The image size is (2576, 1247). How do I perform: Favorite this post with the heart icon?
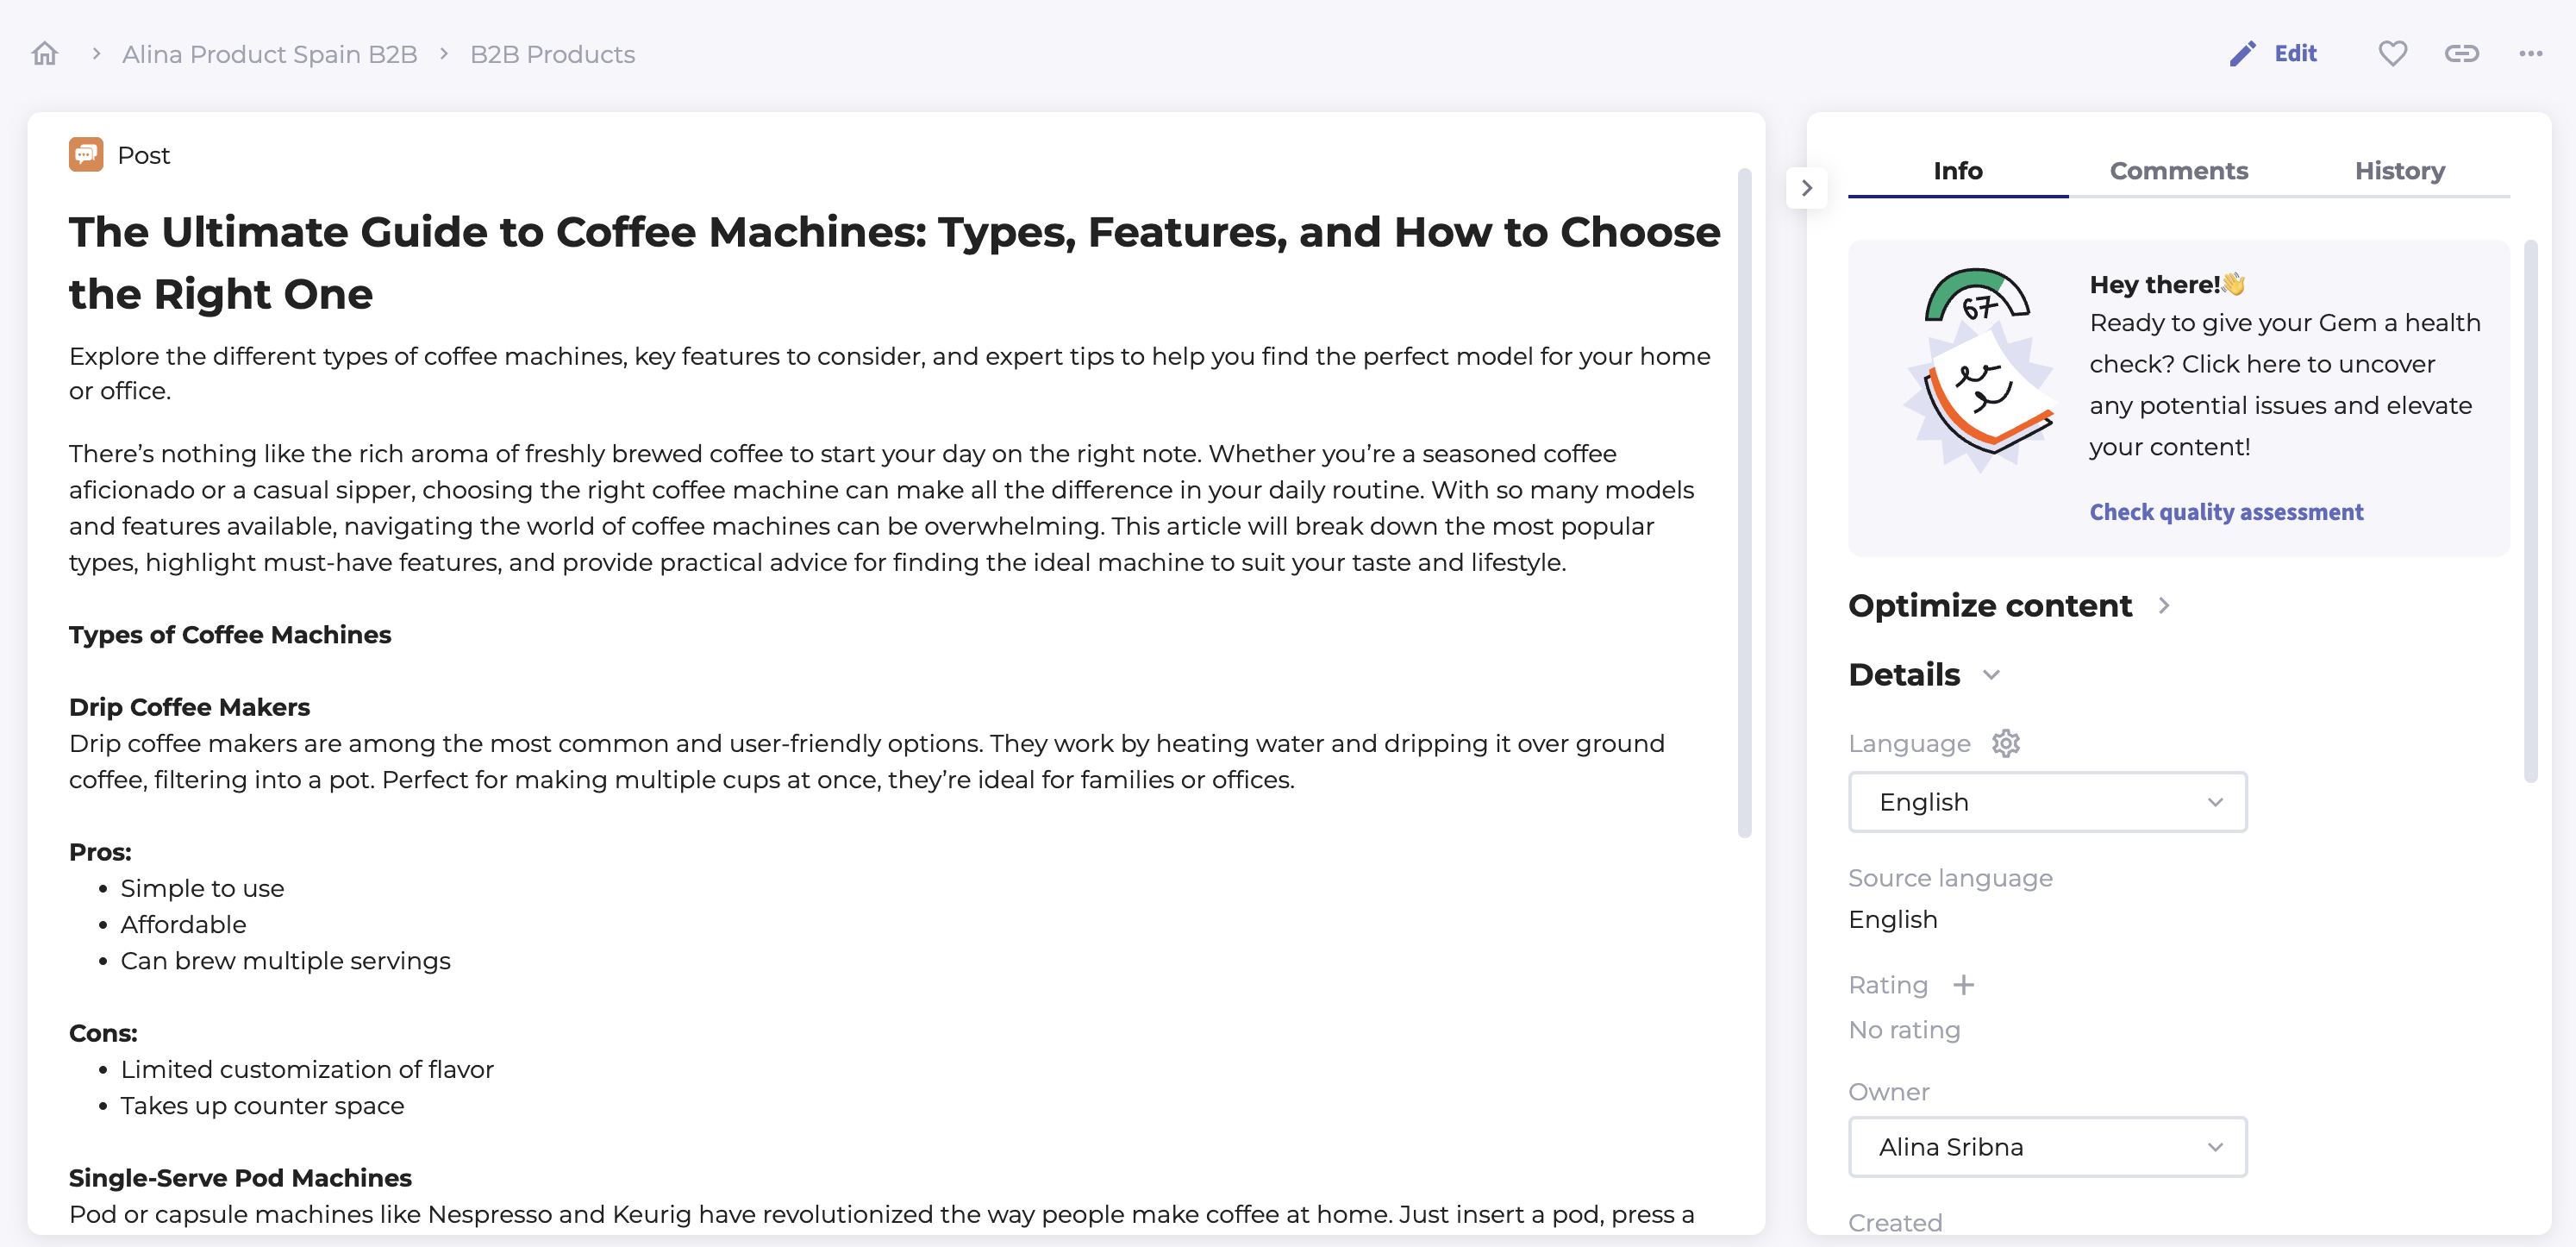pyautogui.click(x=2392, y=54)
